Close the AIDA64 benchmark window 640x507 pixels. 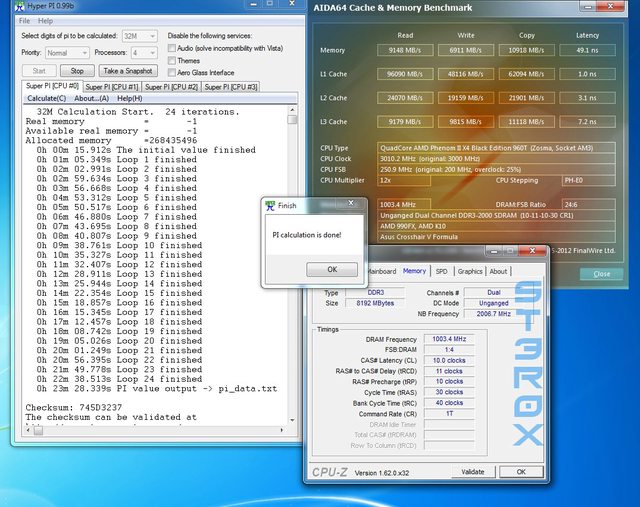click(610, 7)
